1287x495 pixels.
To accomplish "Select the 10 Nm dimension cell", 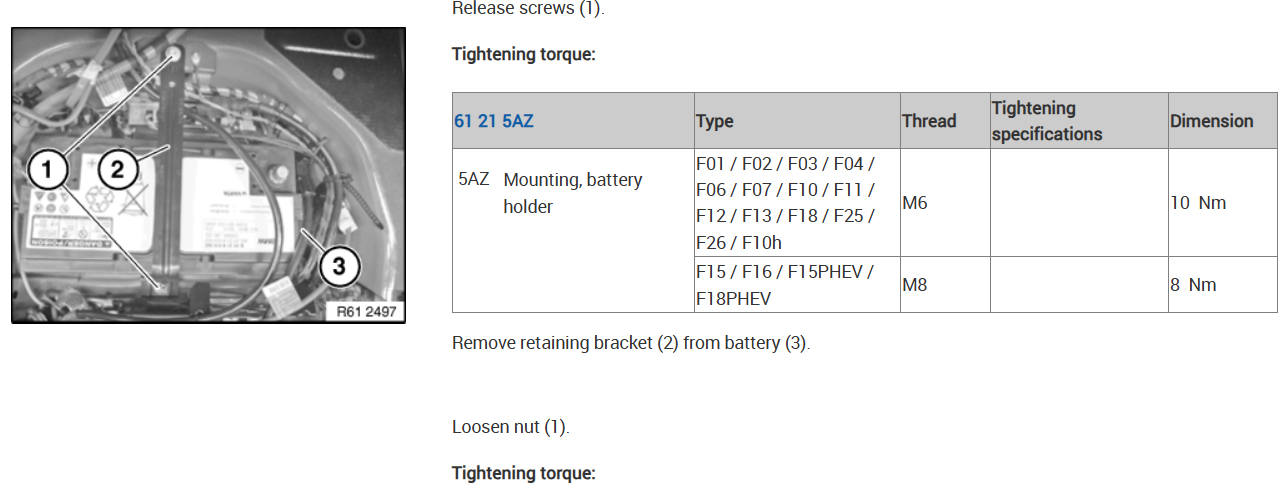I will tap(1198, 203).
